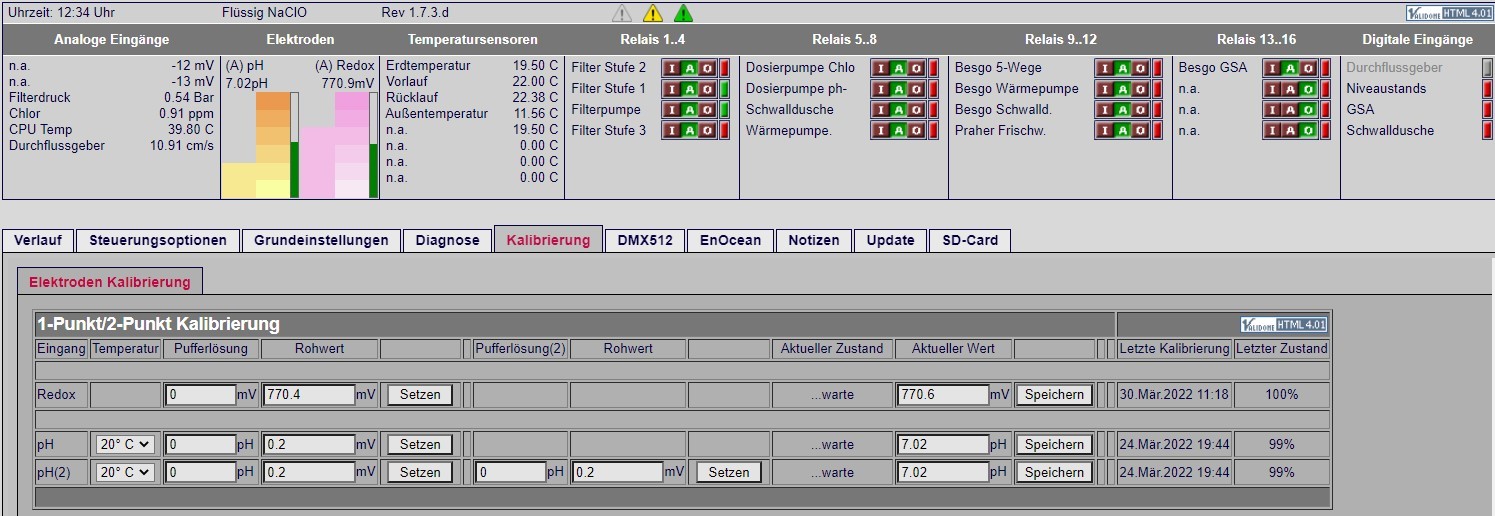The image size is (1495, 516).
Task: Click the green status LED for Filterpumpe
Action: tap(724, 110)
